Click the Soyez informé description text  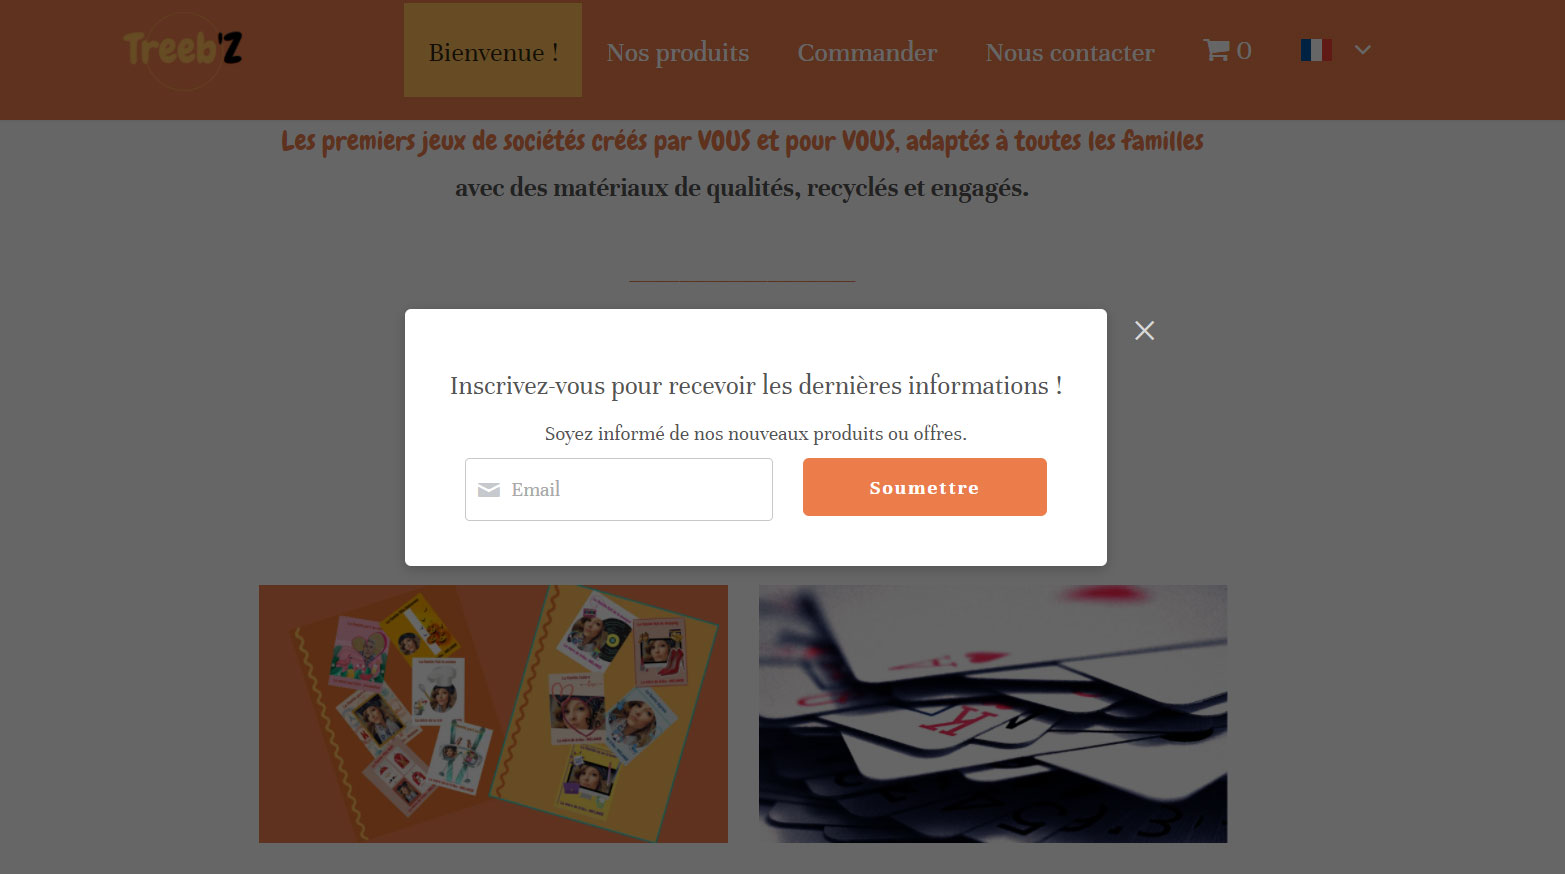tap(756, 433)
